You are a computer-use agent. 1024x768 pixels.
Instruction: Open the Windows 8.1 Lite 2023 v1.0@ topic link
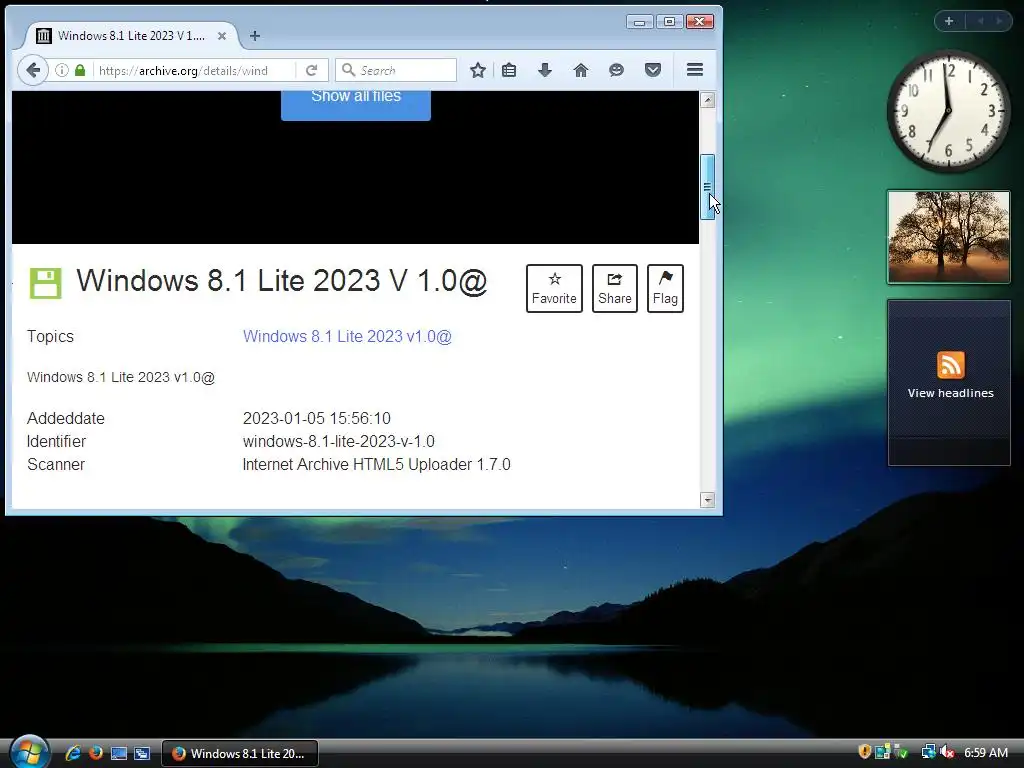pyautogui.click(x=347, y=336)
